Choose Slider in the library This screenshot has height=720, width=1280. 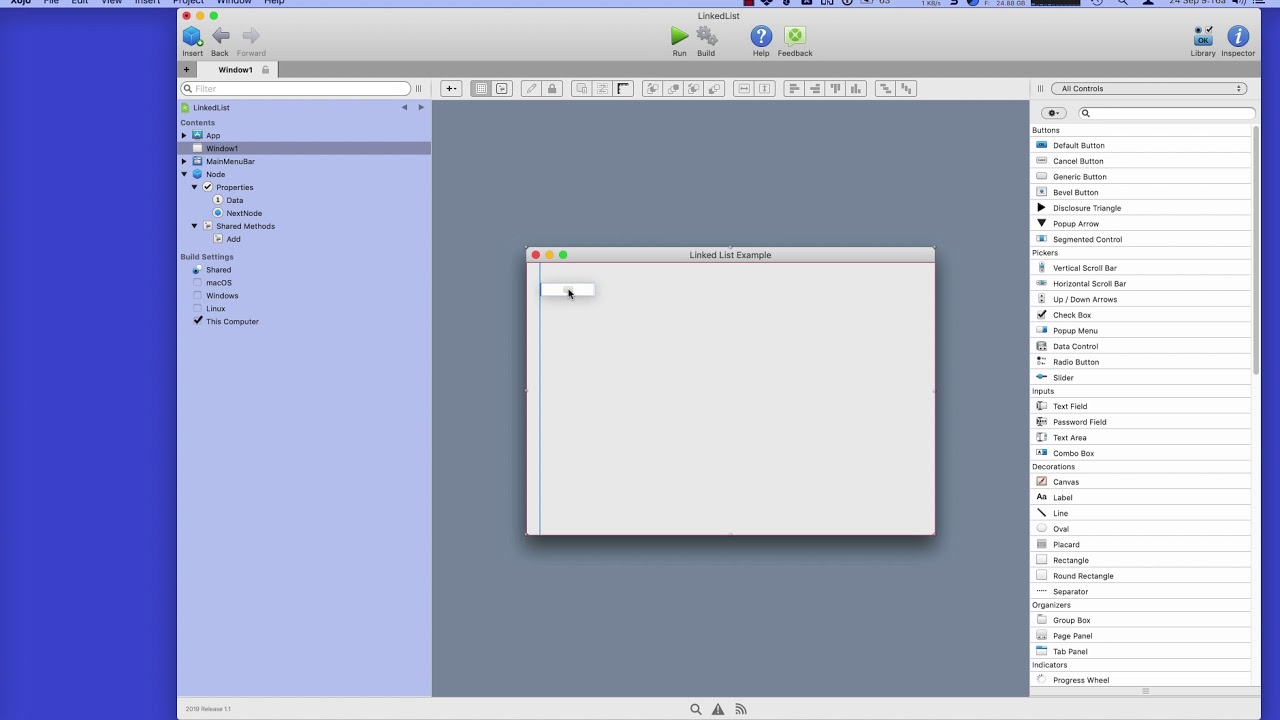1140,378
